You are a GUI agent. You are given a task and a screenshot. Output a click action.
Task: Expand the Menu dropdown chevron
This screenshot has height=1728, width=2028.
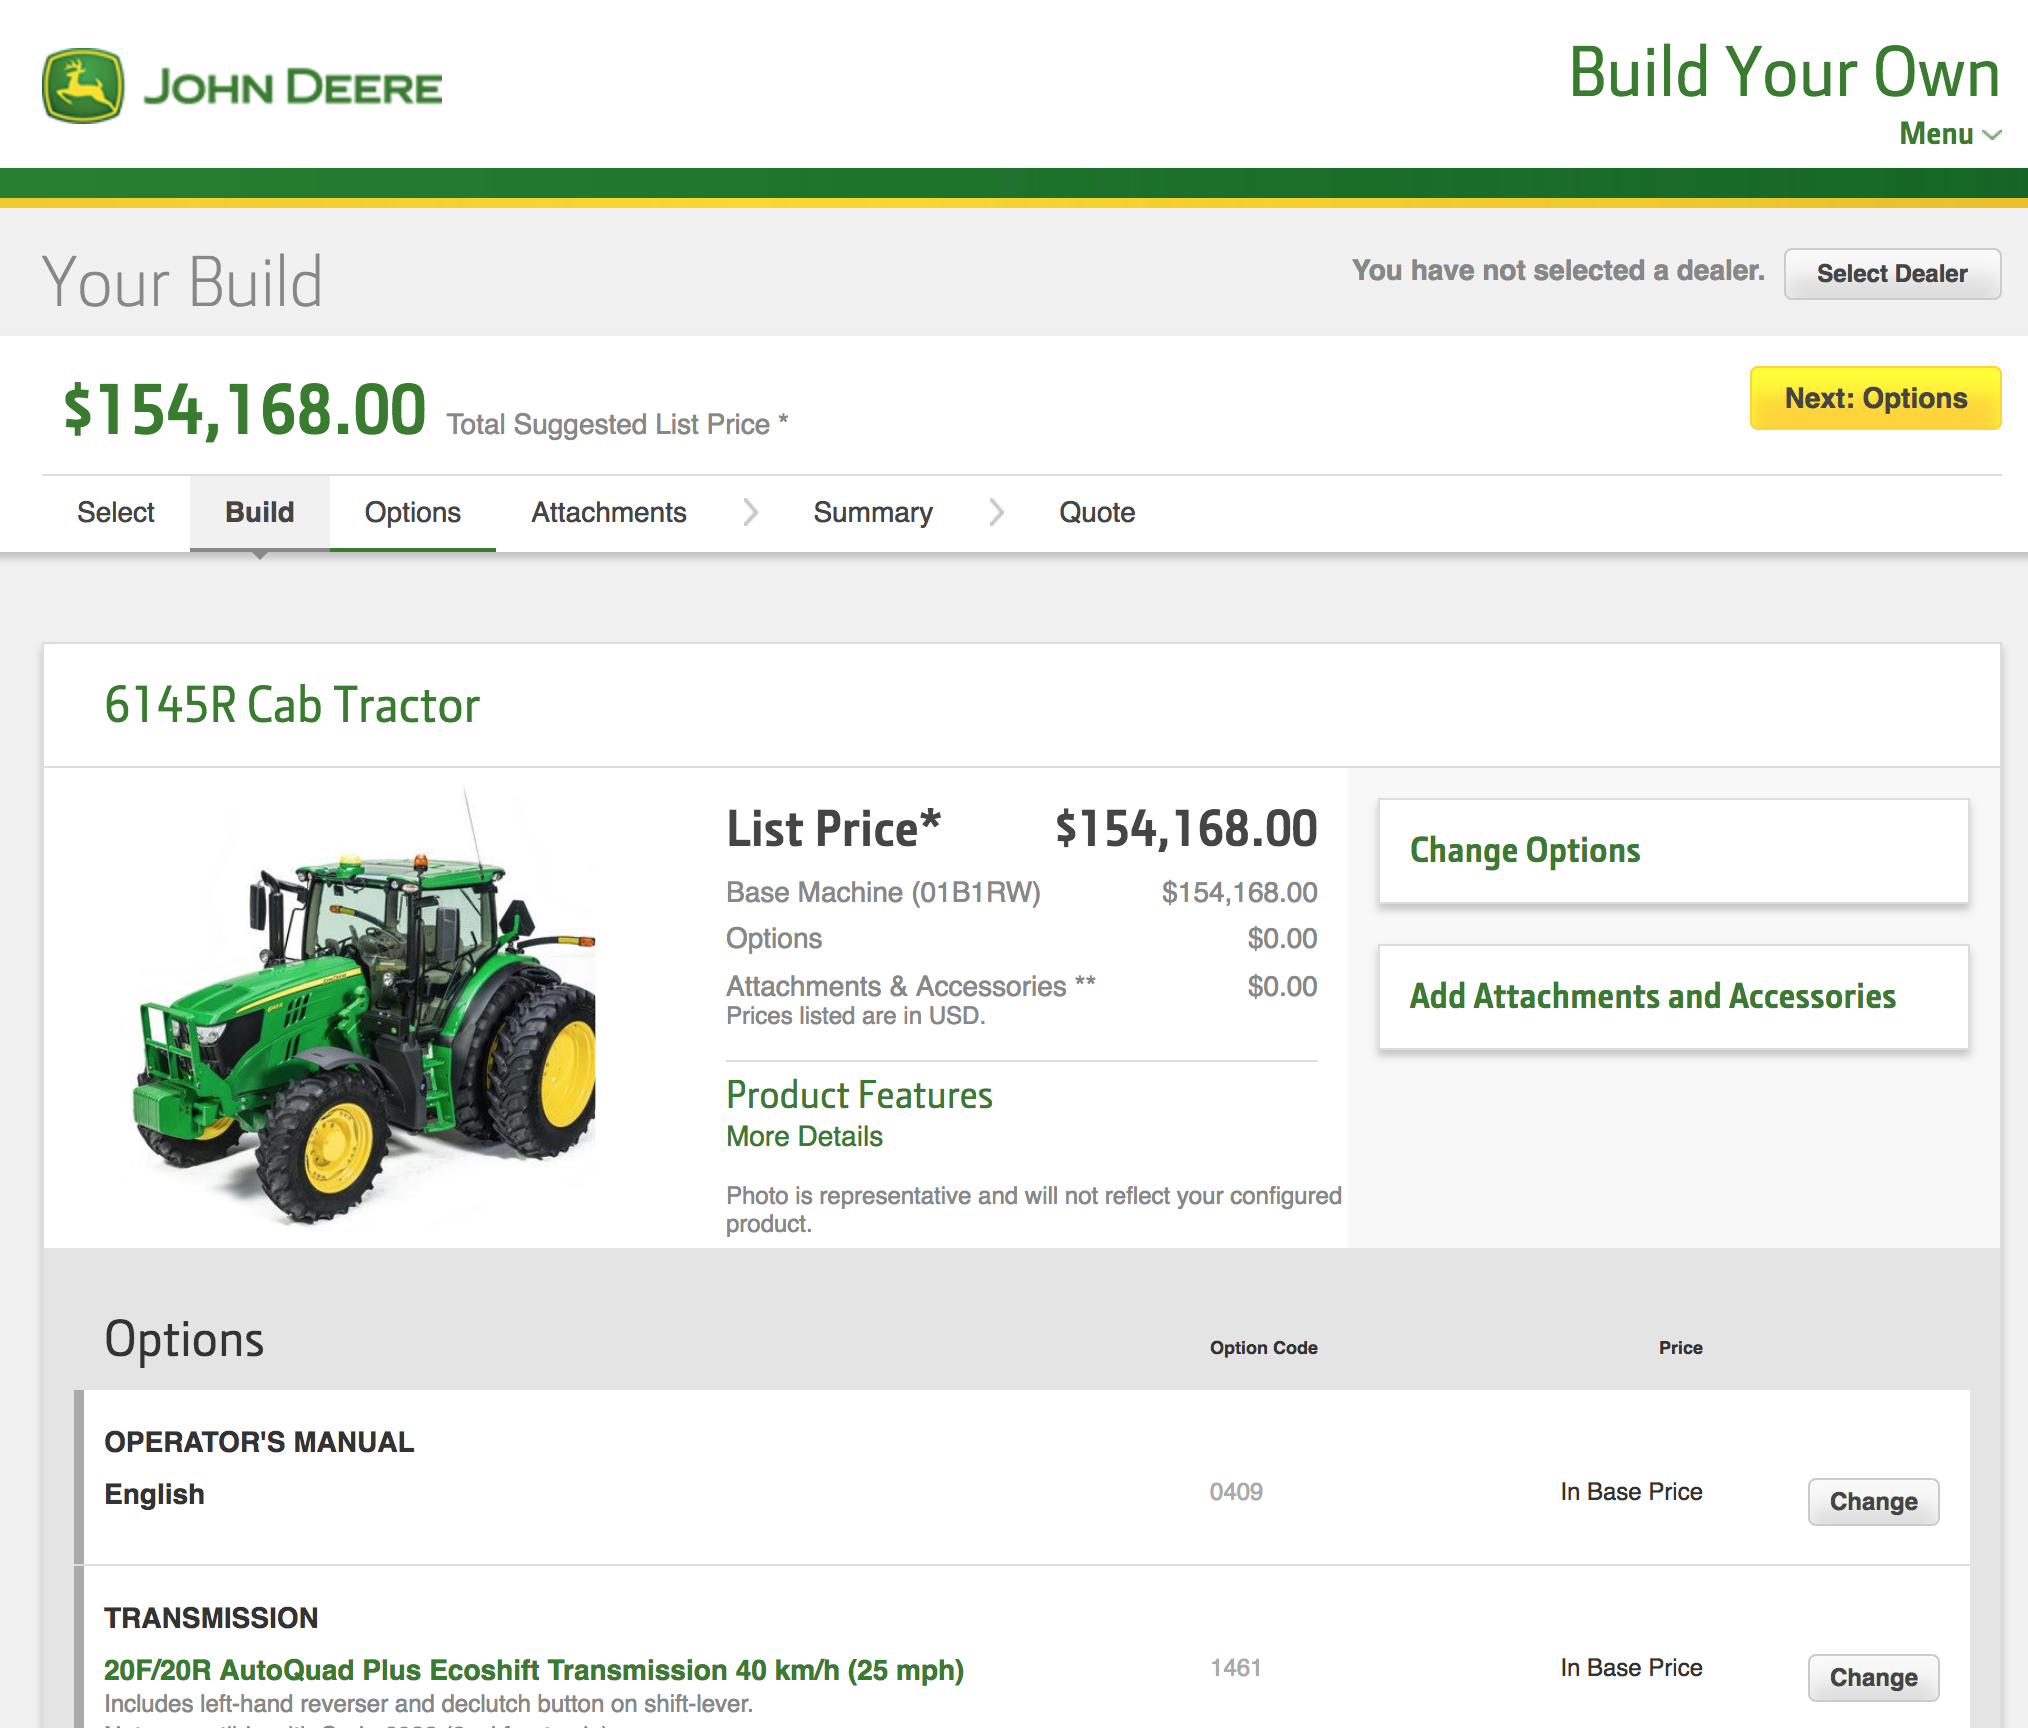coord(1991,135)
